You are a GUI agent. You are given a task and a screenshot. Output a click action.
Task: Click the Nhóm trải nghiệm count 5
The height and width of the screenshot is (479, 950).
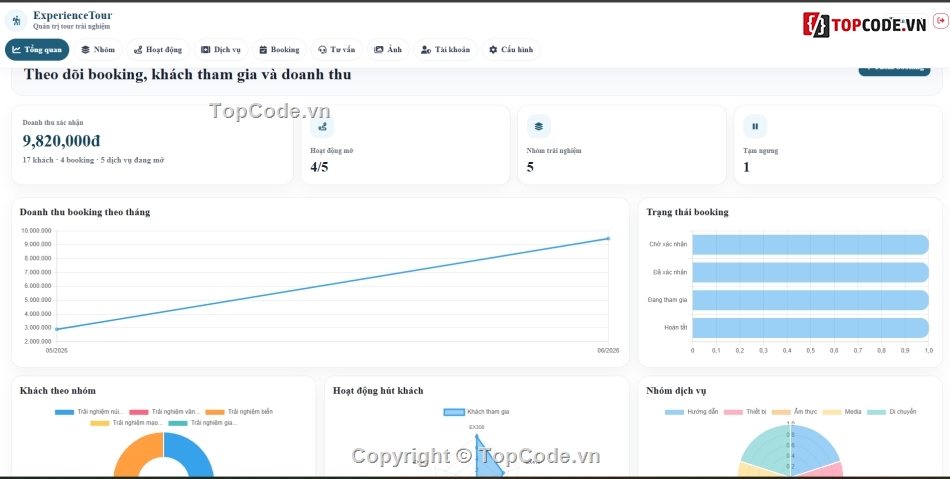coord(530,167)
